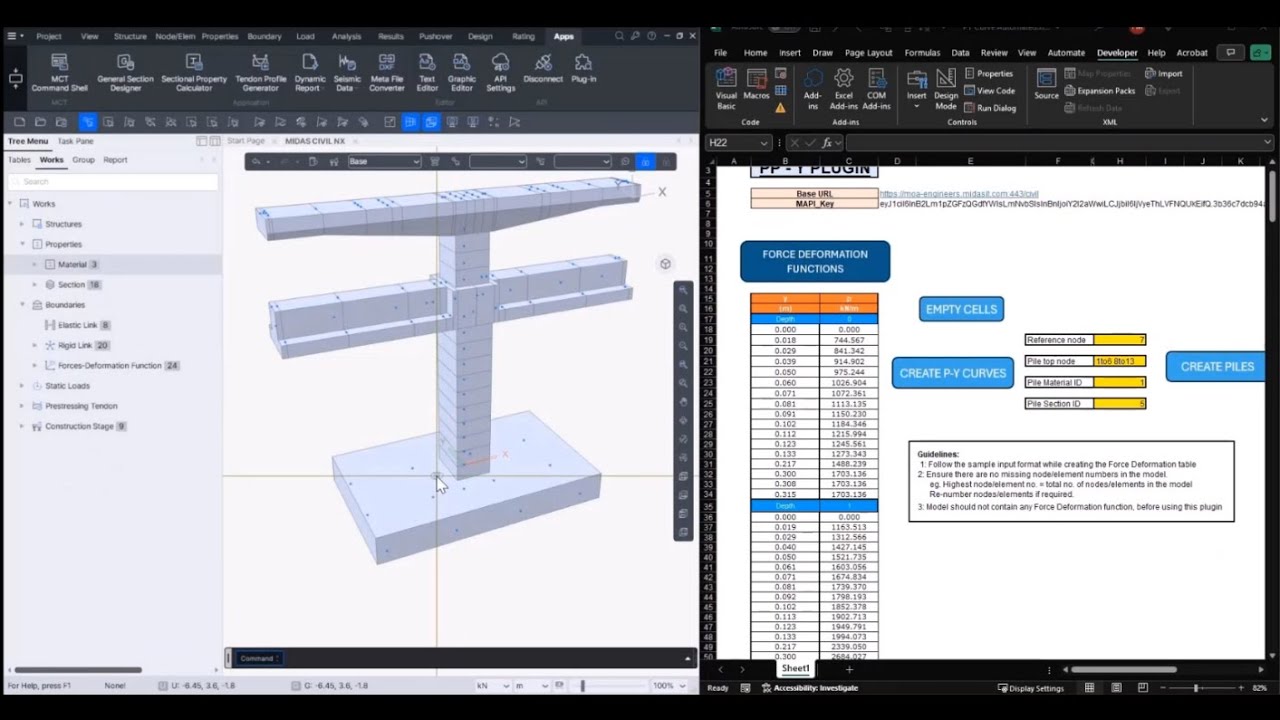Open the Automate tab in Excel

1066,53
